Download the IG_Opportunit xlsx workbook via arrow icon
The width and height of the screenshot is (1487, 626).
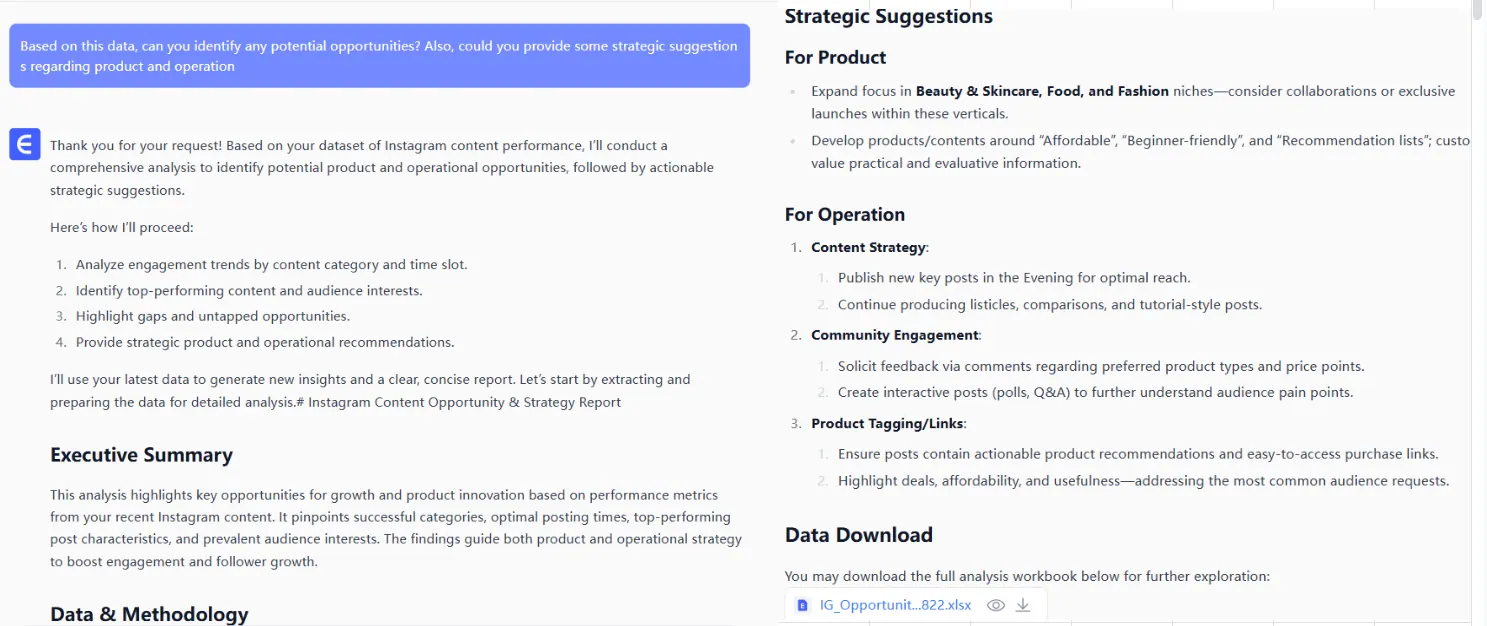click(x=1023, y=605)
